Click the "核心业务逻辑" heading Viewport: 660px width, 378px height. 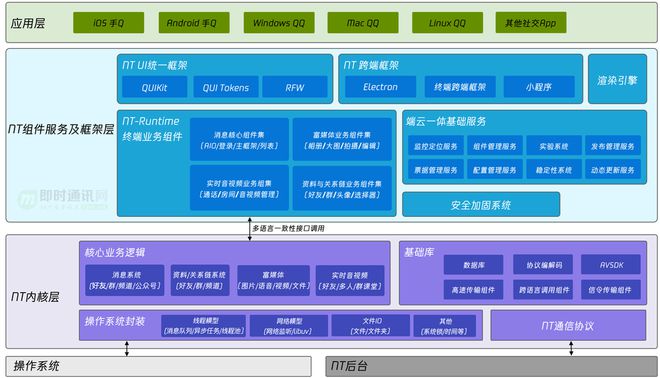[x=115, y=253]
